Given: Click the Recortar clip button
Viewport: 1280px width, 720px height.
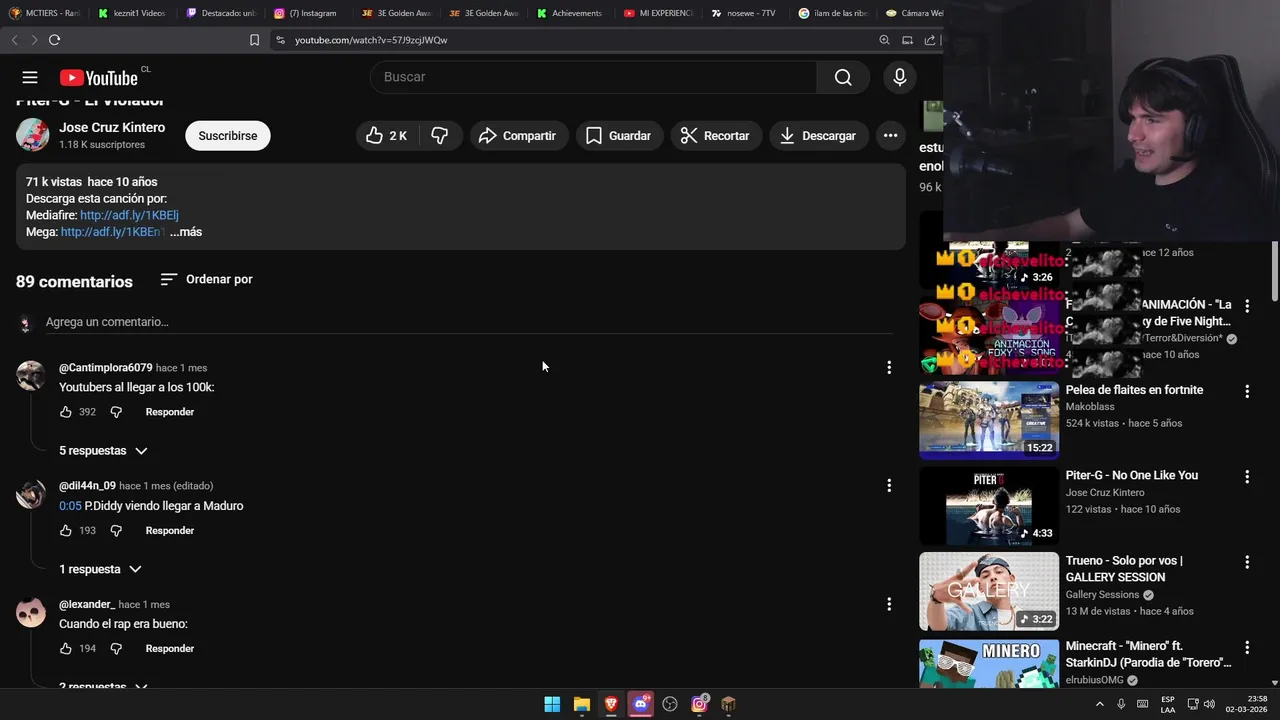Looking at the screenshot, I should click(715, 136).
